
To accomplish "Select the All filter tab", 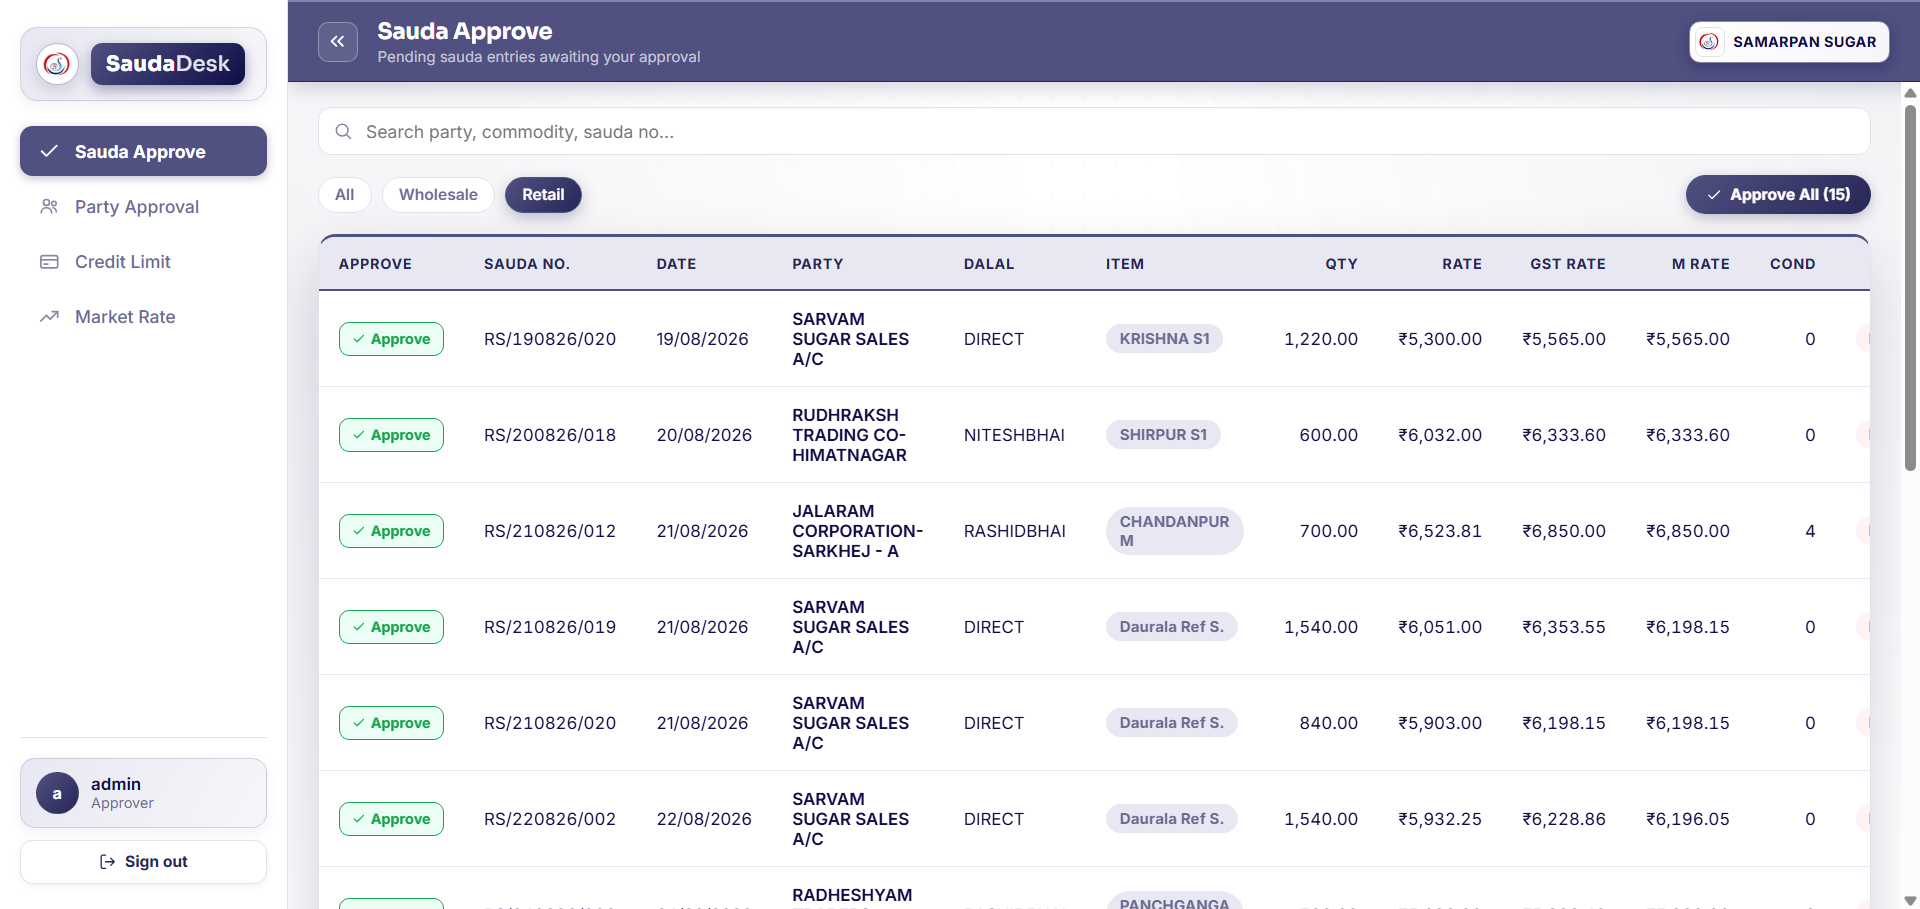I will click(x=345, y=195).
